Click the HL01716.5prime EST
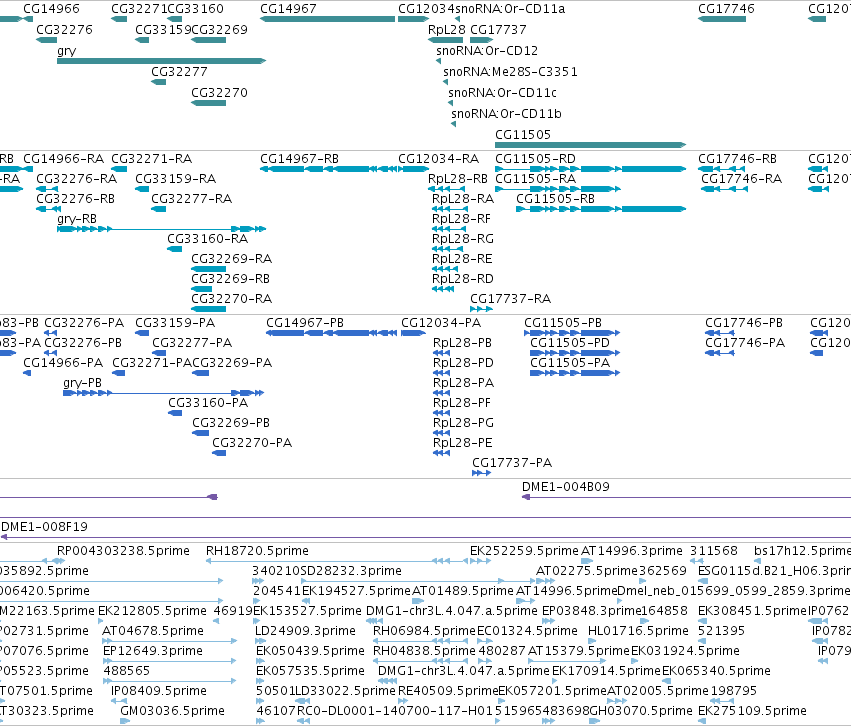This screenshot has height=726, width=851. pyautogui.click(x=593, y=641)
